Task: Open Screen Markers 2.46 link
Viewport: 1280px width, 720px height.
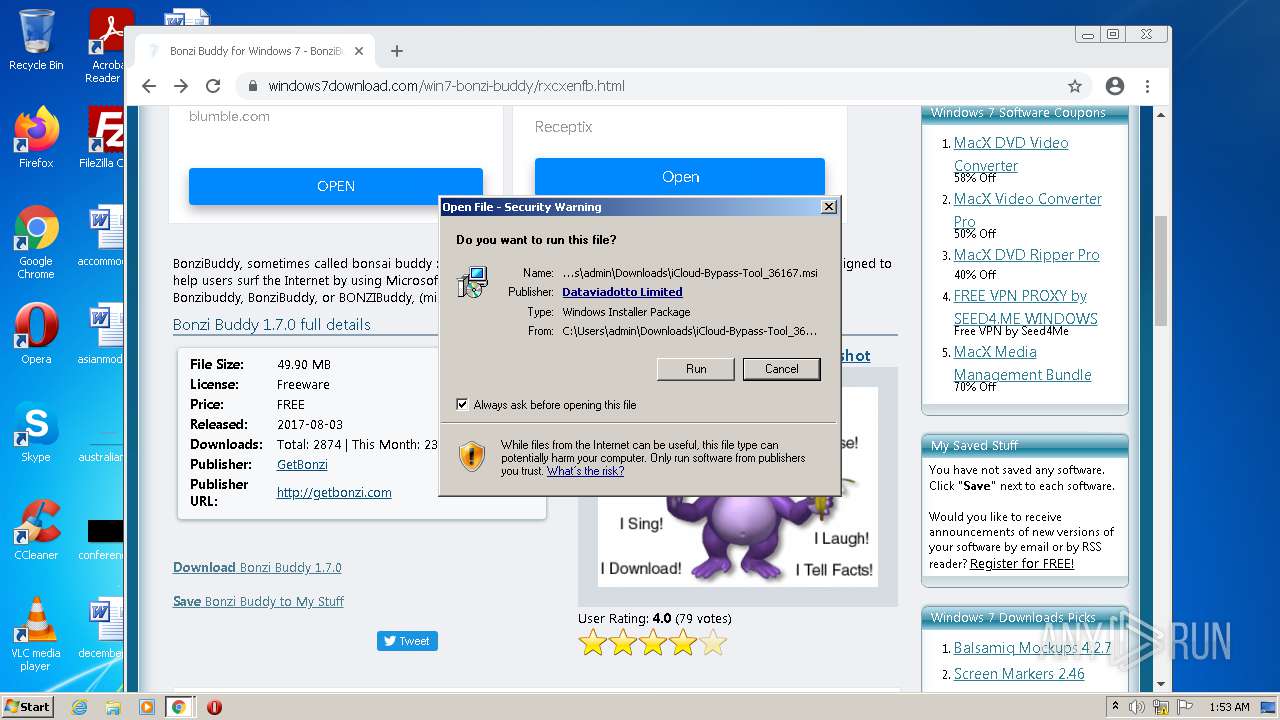Action: [1019, 674]
